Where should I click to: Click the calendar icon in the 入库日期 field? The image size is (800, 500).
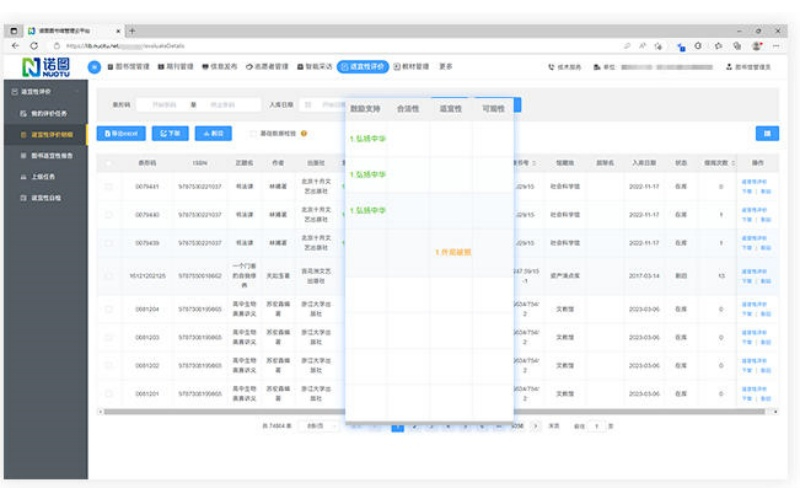(x=308, y=105)
